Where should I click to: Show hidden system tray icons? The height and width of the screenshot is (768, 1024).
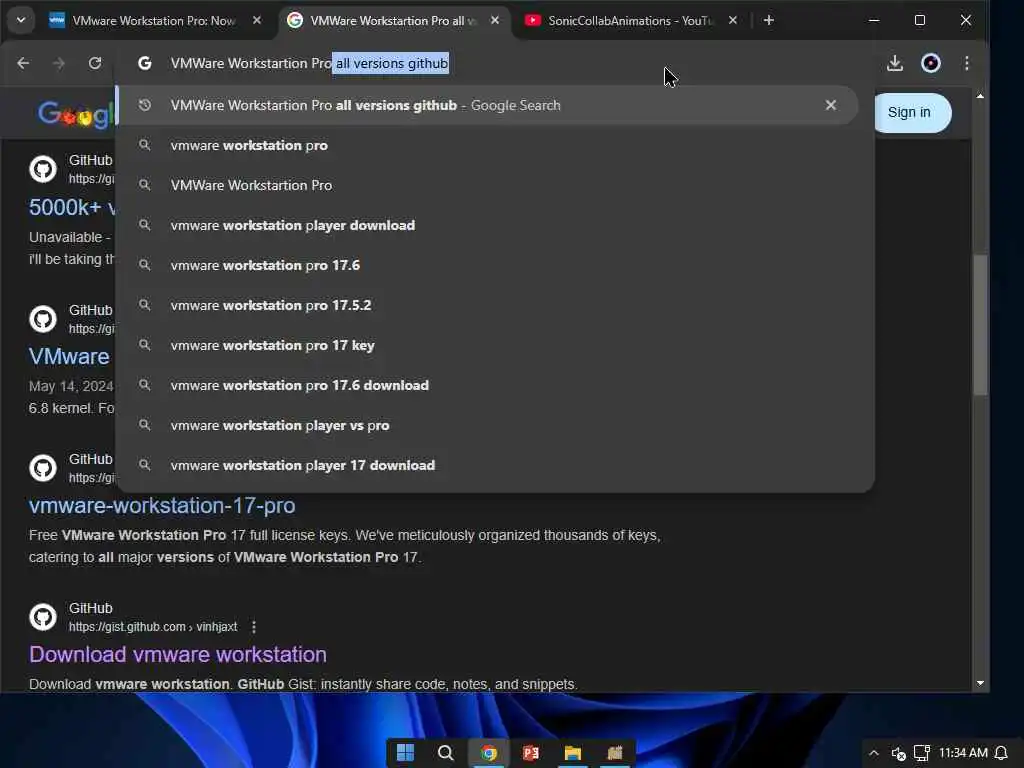click(874, 753)
